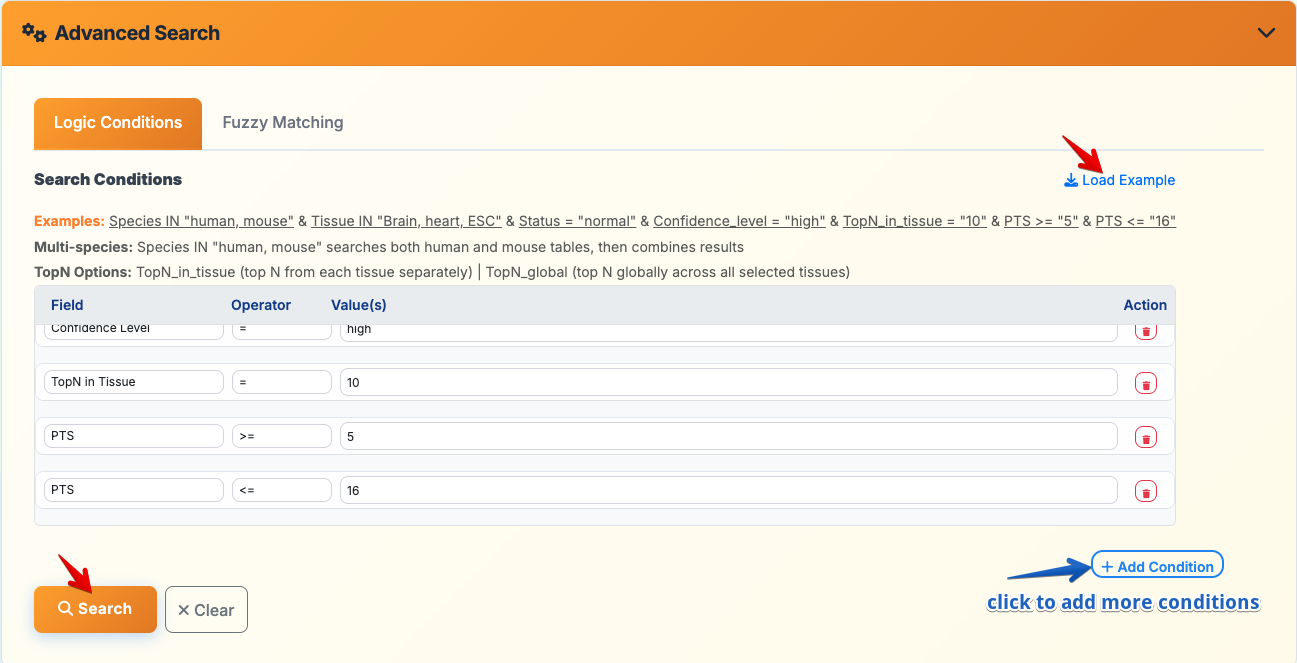Click the value field containing 10
The height and width of the screenshot is (663, 1297).
728,382
